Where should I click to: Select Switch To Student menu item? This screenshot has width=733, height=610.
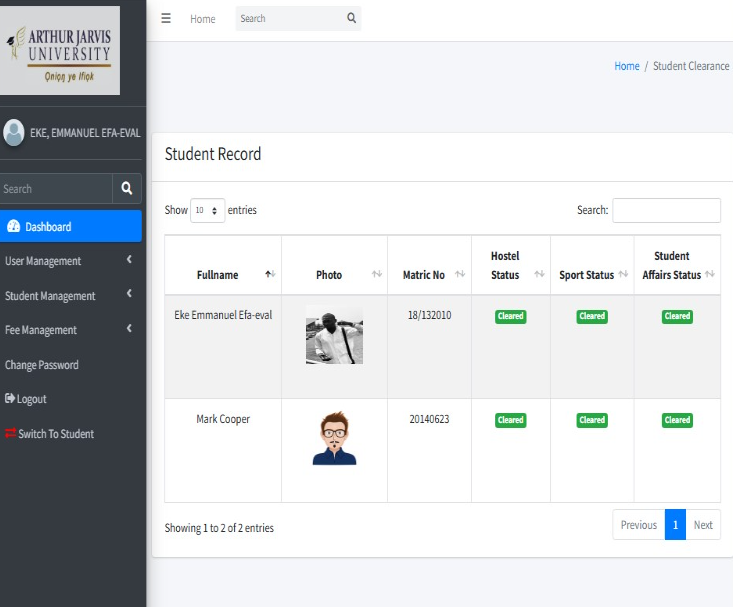[71, 434]
